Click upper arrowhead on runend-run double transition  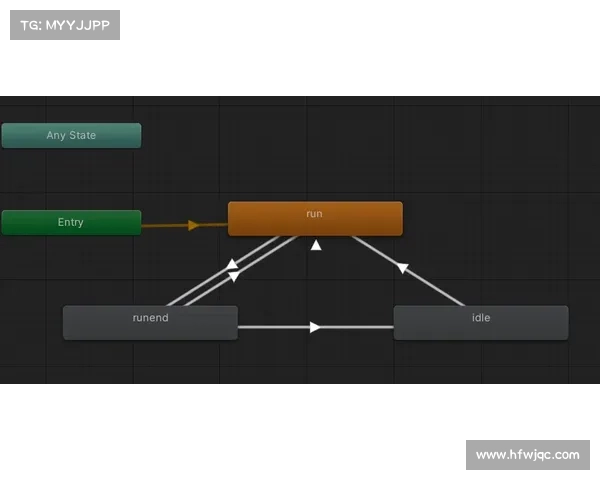[x=231, y=265]
